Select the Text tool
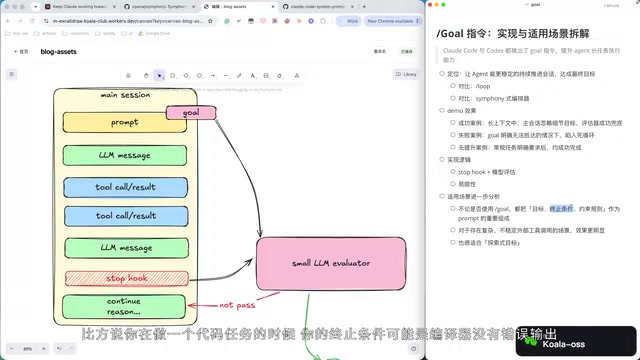 tap(253, 76)
